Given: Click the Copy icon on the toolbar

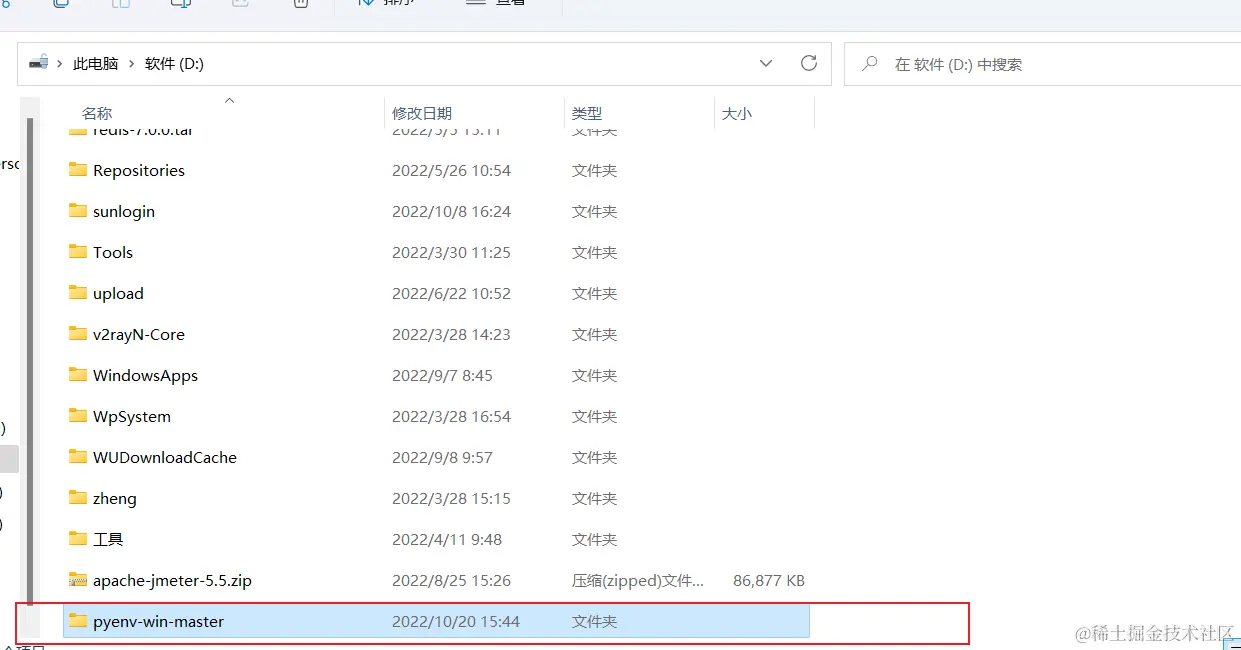Looking at the screenshot, I should (60, 4).
